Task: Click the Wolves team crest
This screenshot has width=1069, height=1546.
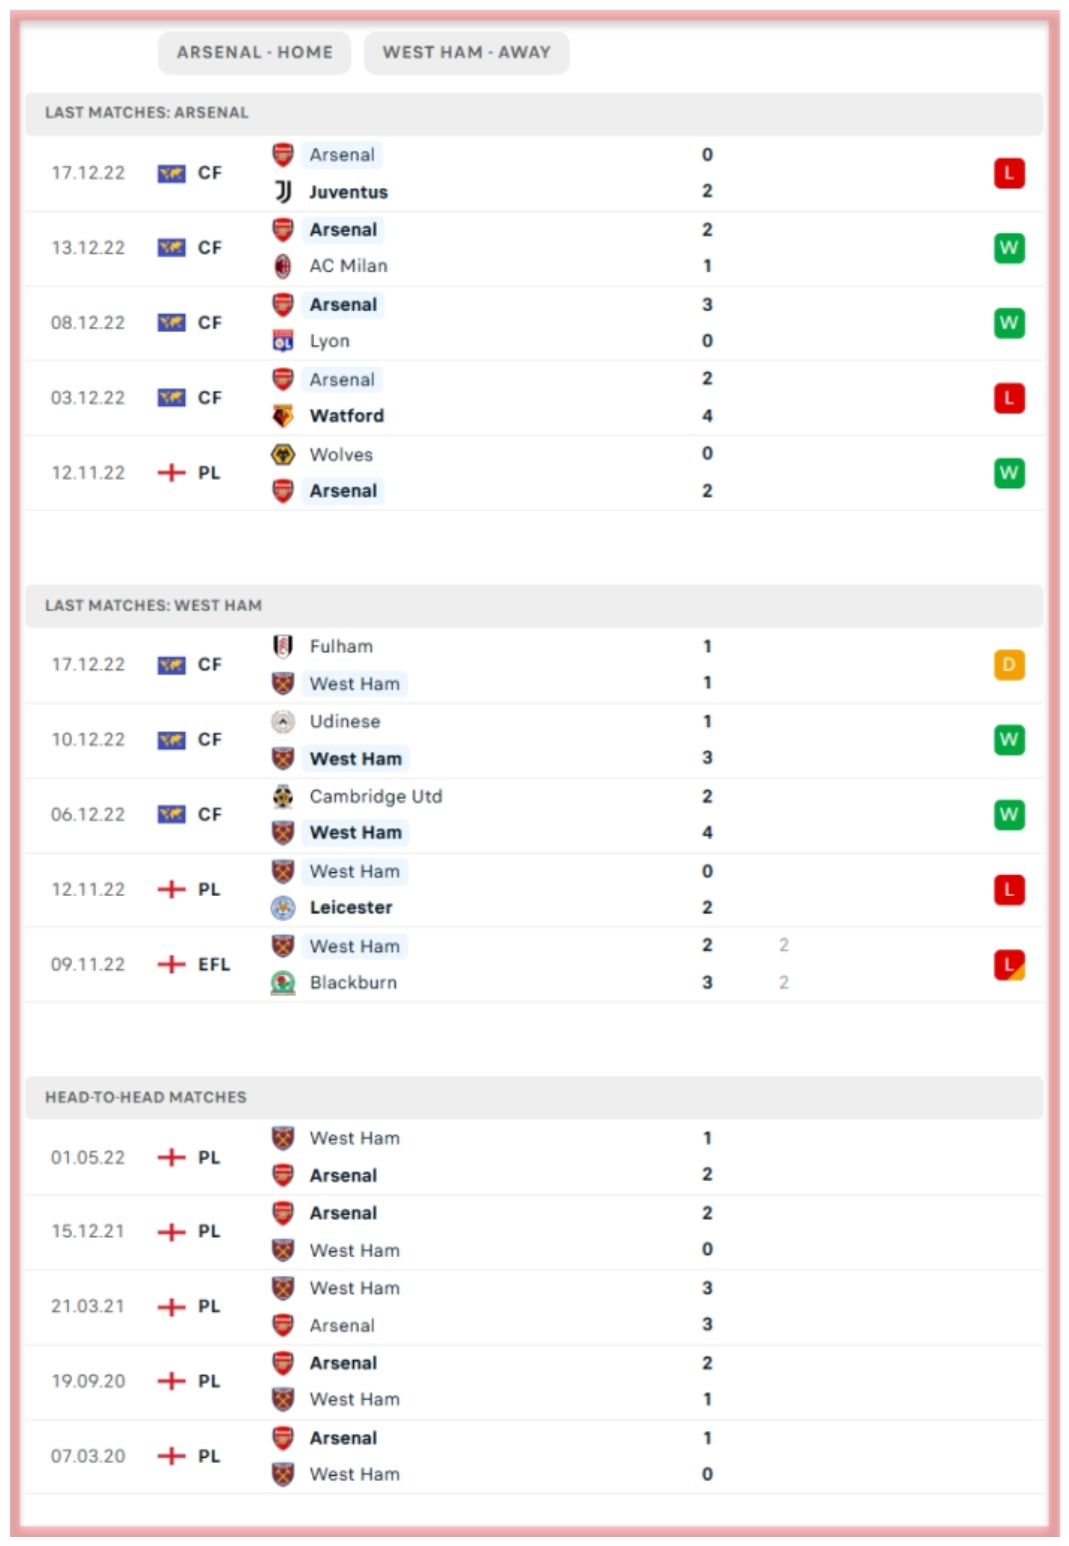Action: 283,454
